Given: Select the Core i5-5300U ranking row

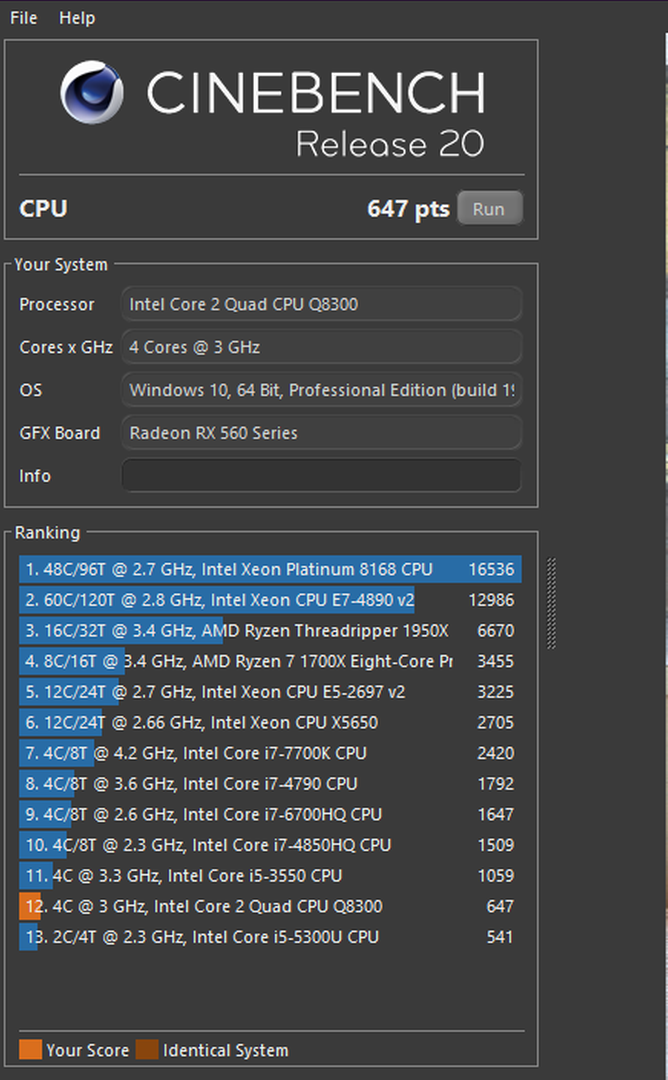Looking at the screenshot, I should coord(270,937).
